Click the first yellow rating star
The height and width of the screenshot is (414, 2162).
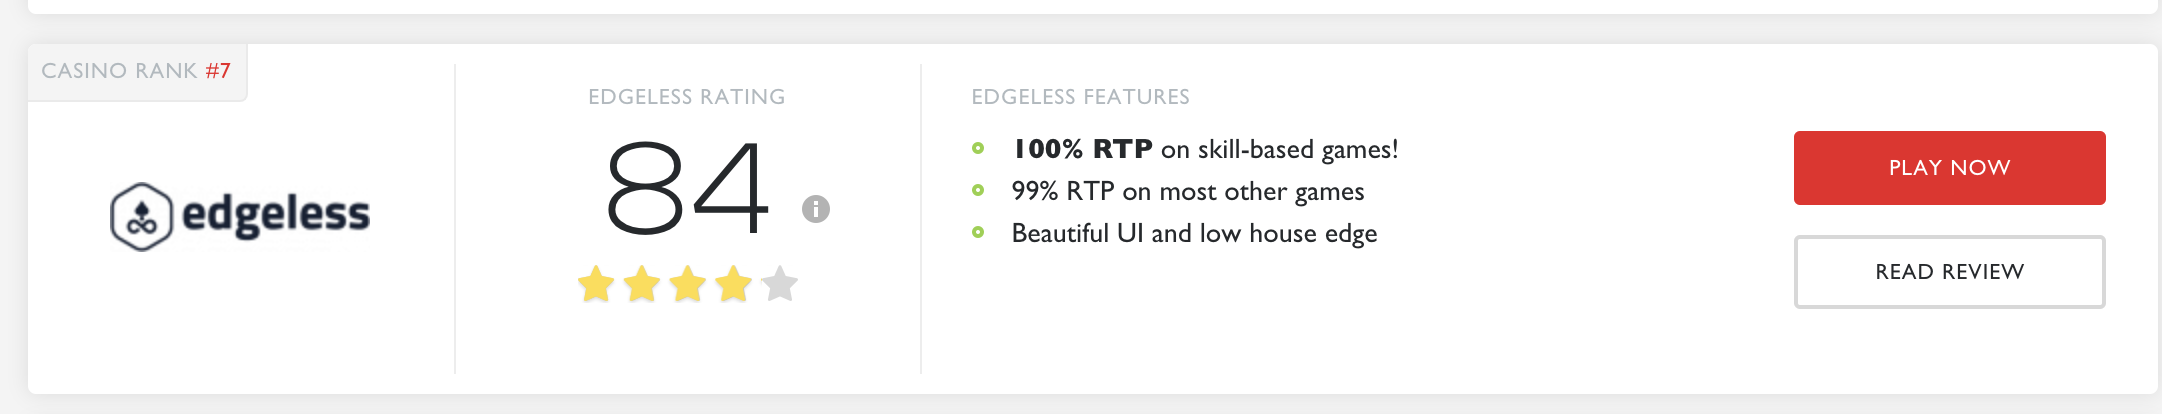point(596,284)
